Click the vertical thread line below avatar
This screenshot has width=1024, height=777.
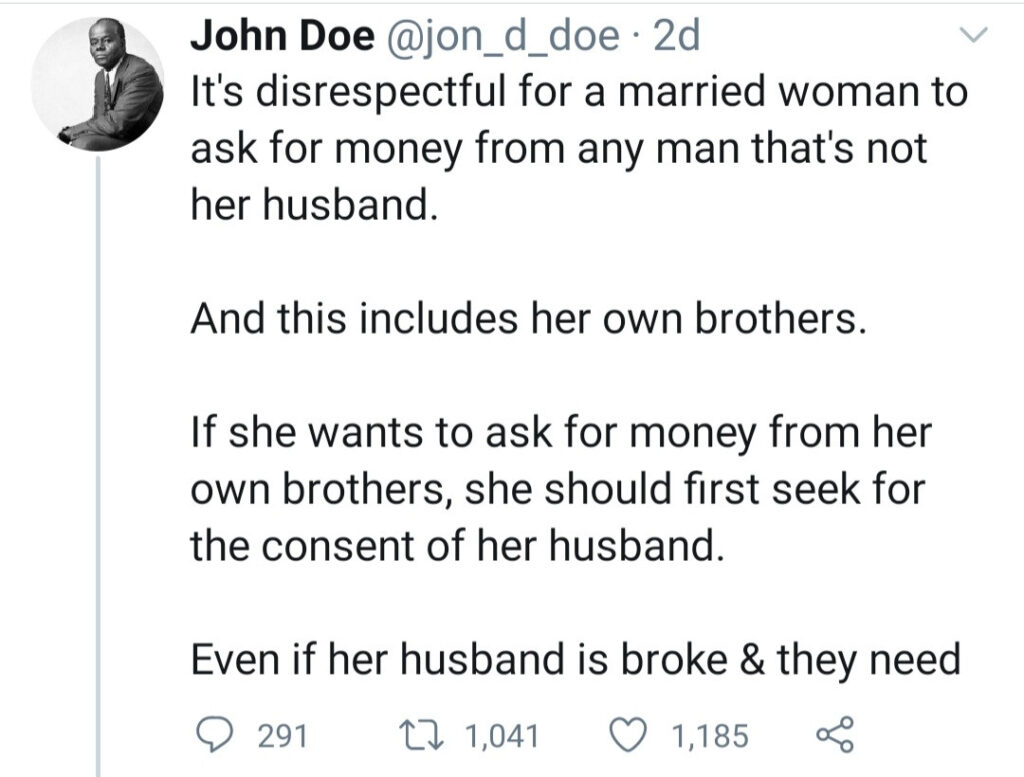[x=99, y=466]
